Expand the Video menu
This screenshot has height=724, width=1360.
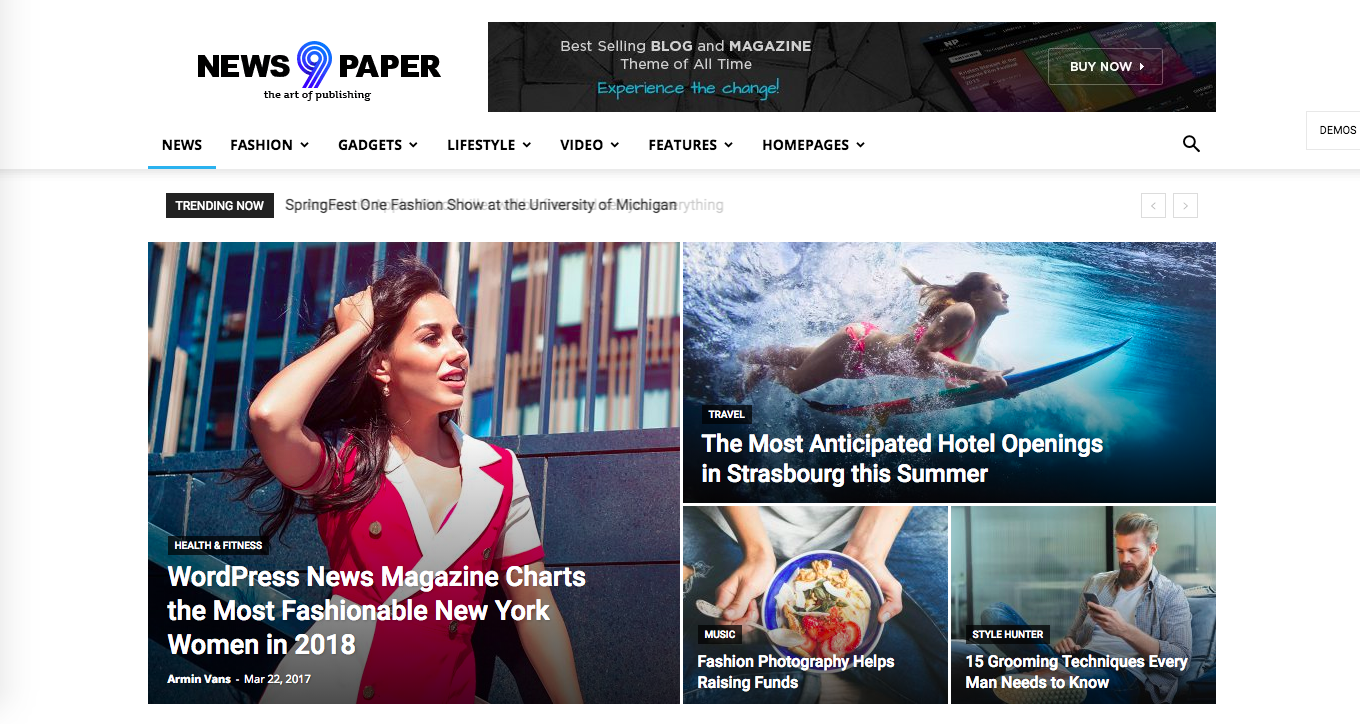(590, 145)
